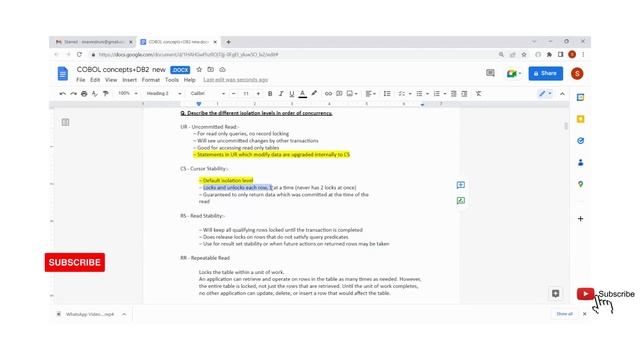Open the View menu

pos(111,80)
